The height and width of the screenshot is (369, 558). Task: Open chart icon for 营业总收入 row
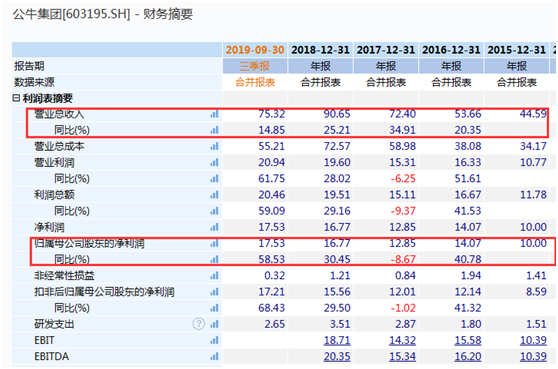click(214, 114)
